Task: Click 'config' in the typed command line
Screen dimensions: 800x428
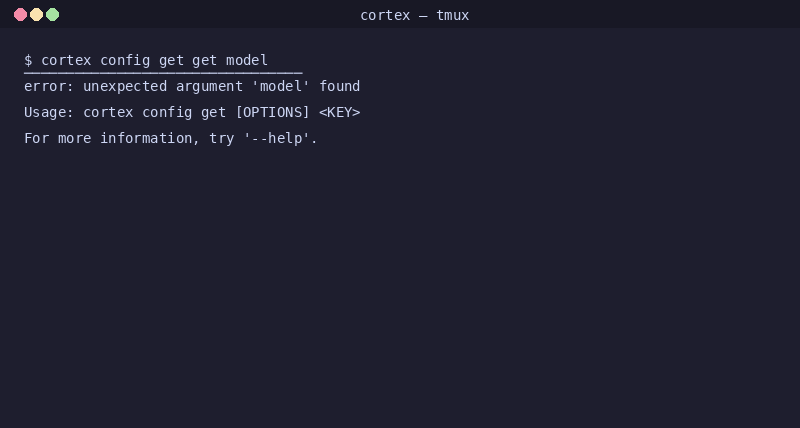Action: [125, 61]
